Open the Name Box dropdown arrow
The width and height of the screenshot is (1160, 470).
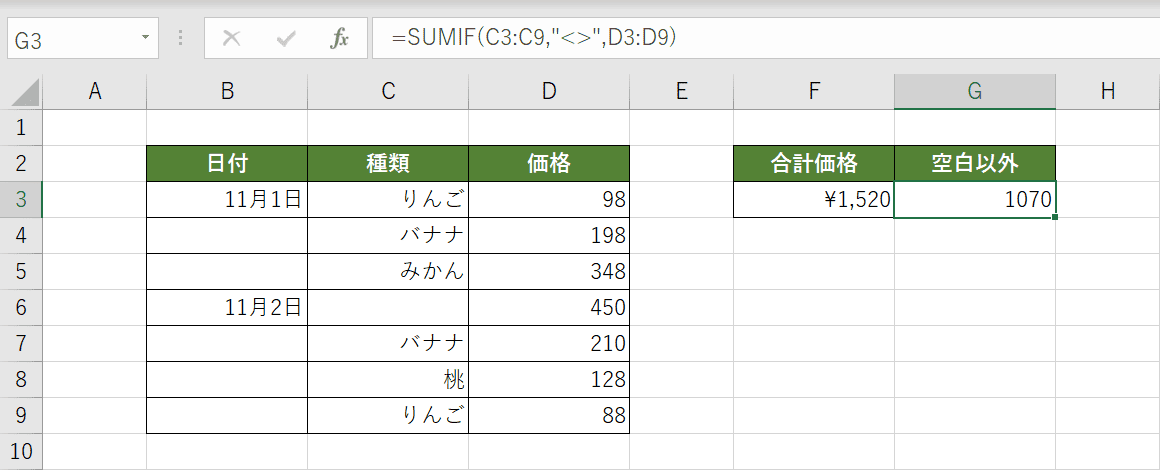click(x=144, y=38)
